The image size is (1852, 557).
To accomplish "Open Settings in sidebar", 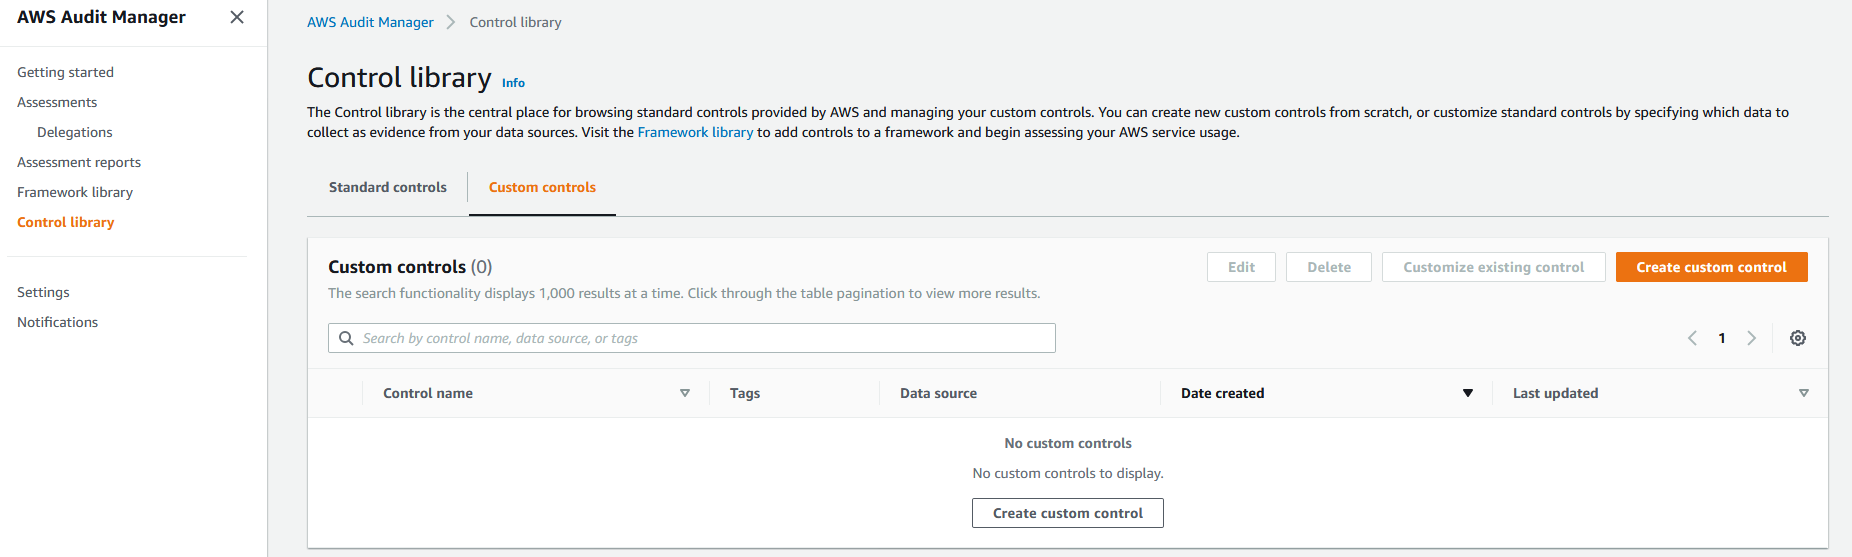I will coord(43,292).
